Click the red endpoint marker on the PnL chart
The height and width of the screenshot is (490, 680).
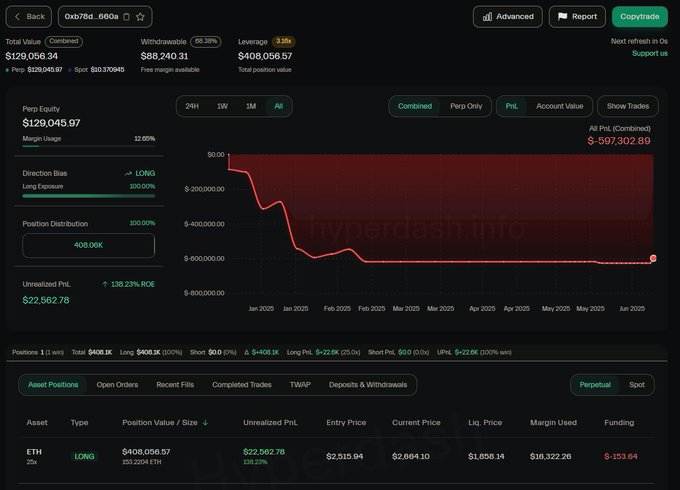click(653, 258)
